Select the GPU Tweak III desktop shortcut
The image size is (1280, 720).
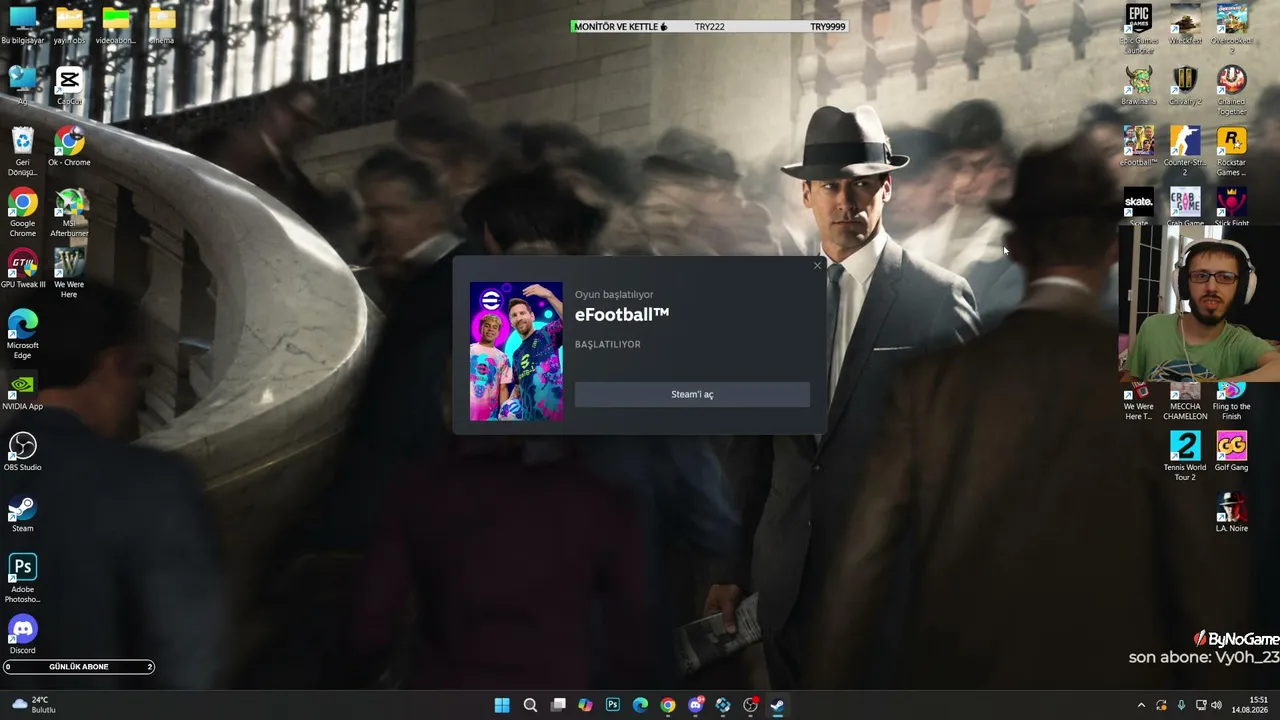coord(22,268)
